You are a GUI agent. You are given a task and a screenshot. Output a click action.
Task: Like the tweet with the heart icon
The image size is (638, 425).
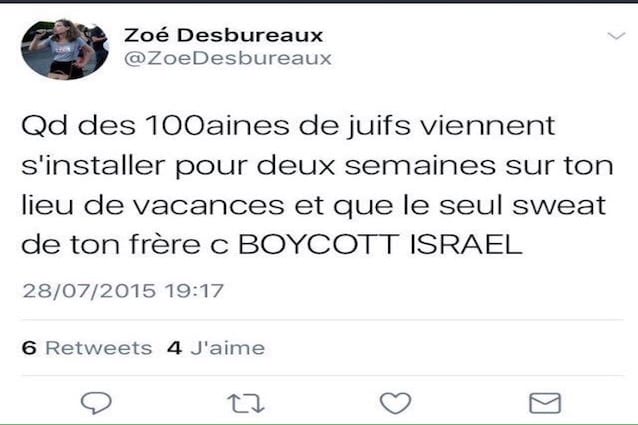pyautogui.click(x=395, y=403)
